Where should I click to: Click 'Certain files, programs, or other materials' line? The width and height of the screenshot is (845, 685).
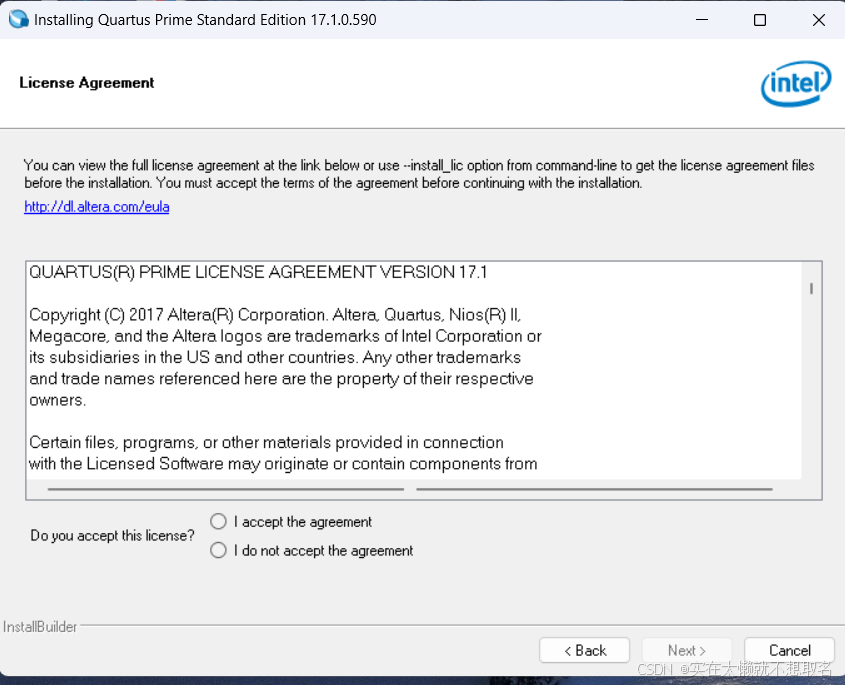pos(266,442)
